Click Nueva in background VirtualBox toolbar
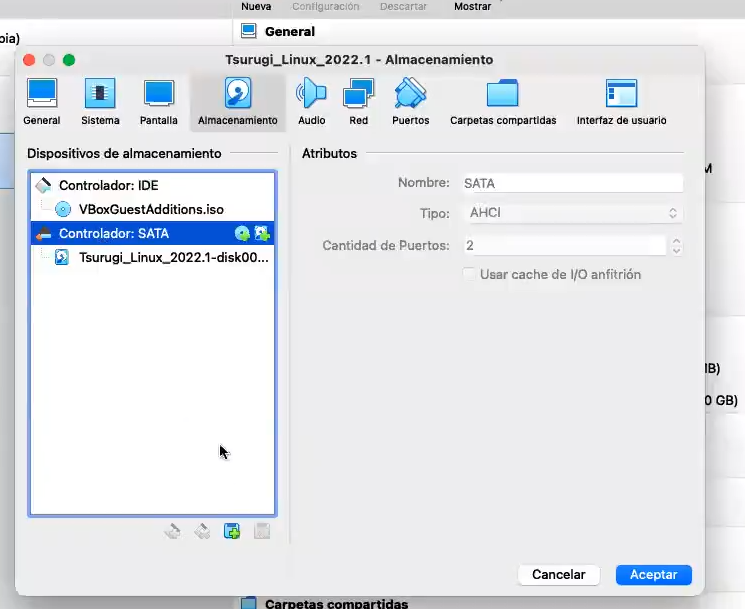745x609 pixels. 256,7
